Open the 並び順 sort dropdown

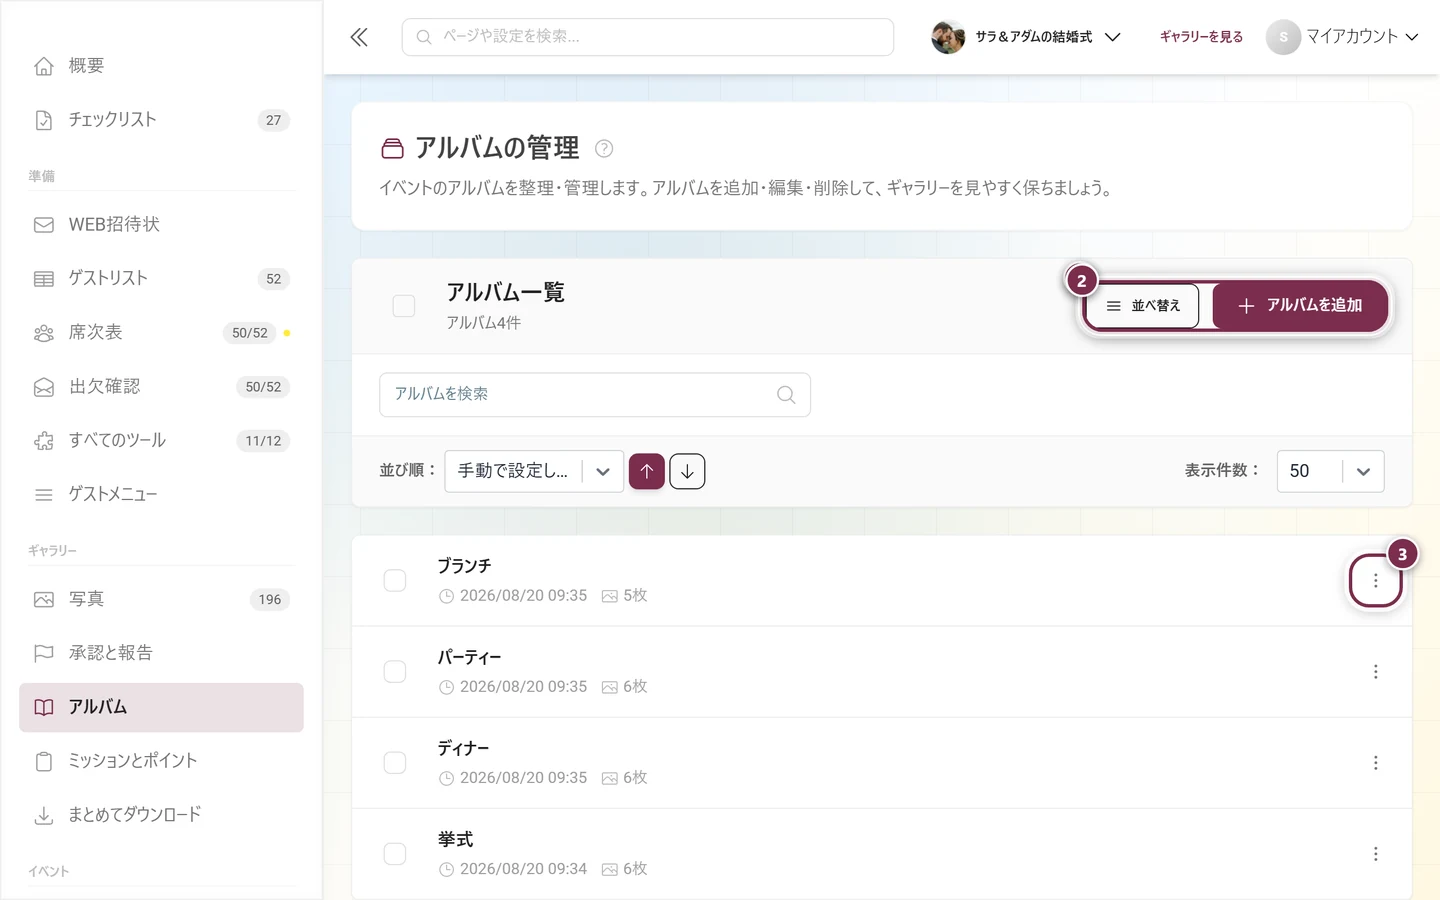point(534,471)
